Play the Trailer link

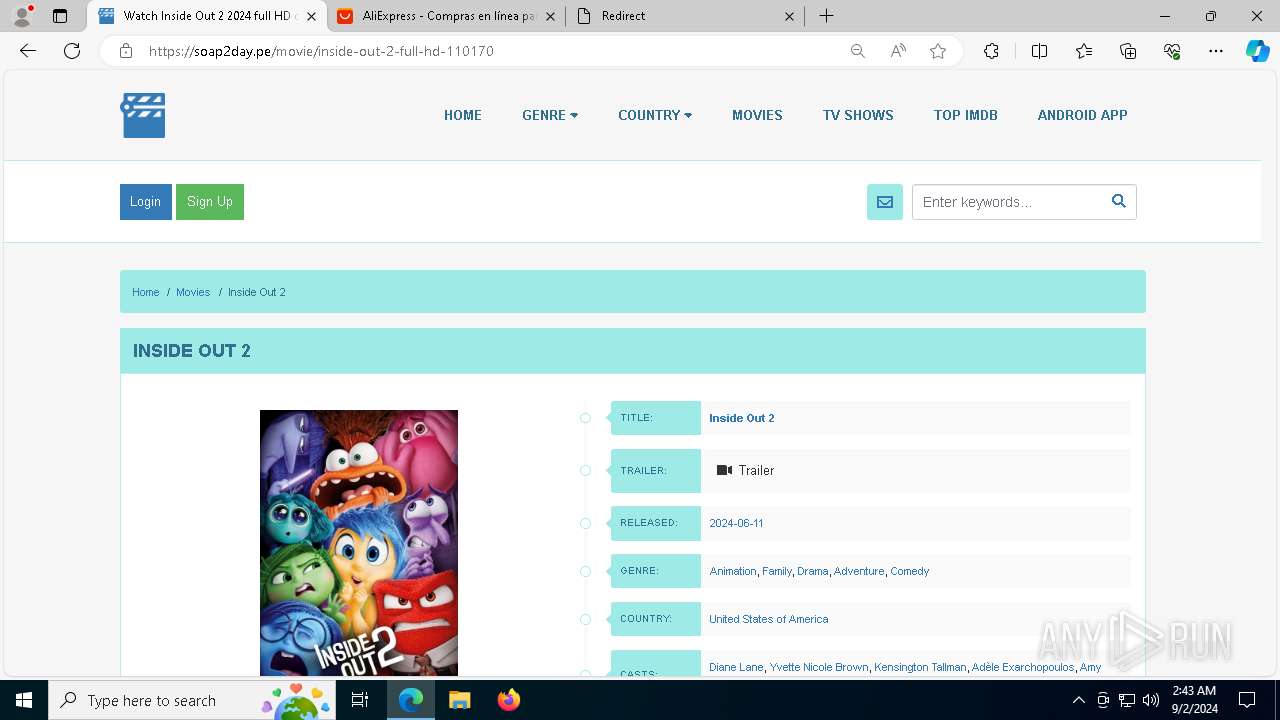(746, 470)
